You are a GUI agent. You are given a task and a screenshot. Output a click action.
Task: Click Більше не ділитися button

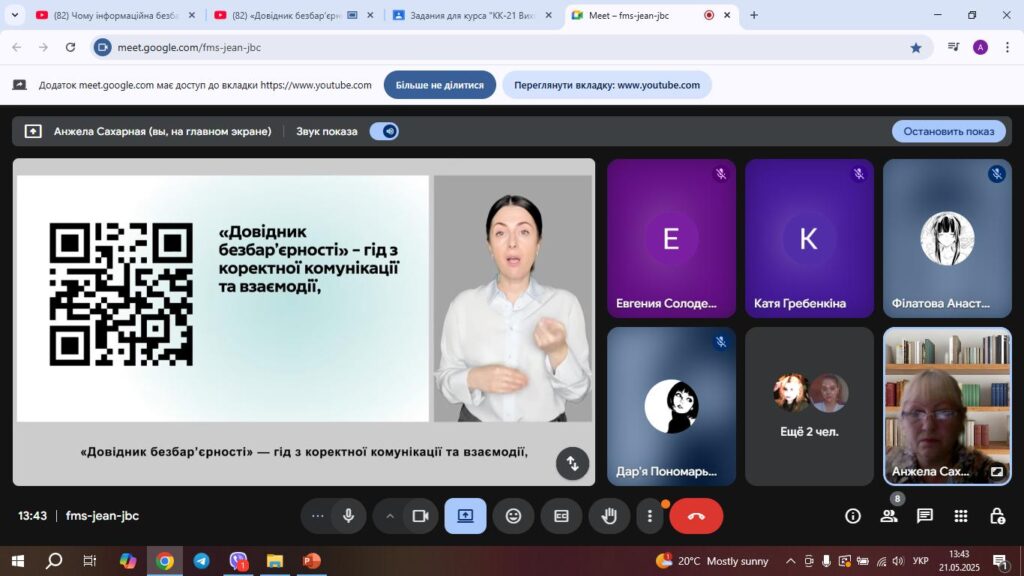click(440, 85)
